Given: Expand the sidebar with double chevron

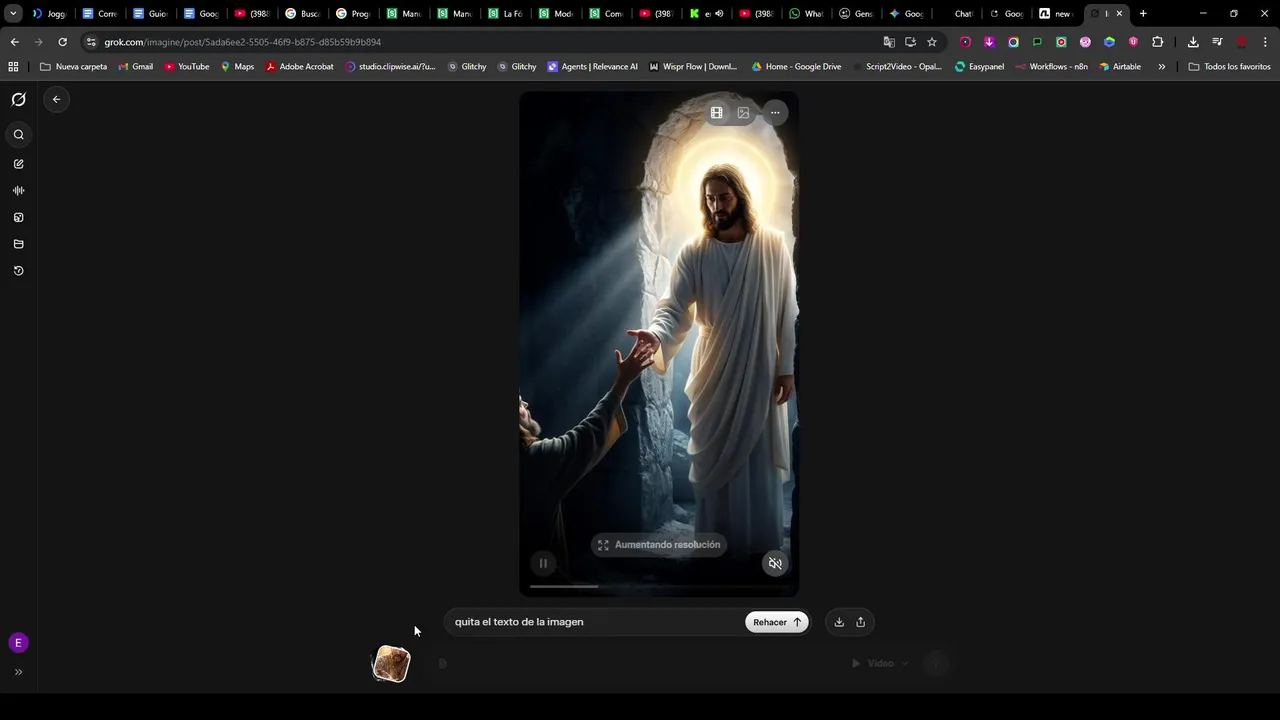Looking at the screenshot, I should [18, 672].
